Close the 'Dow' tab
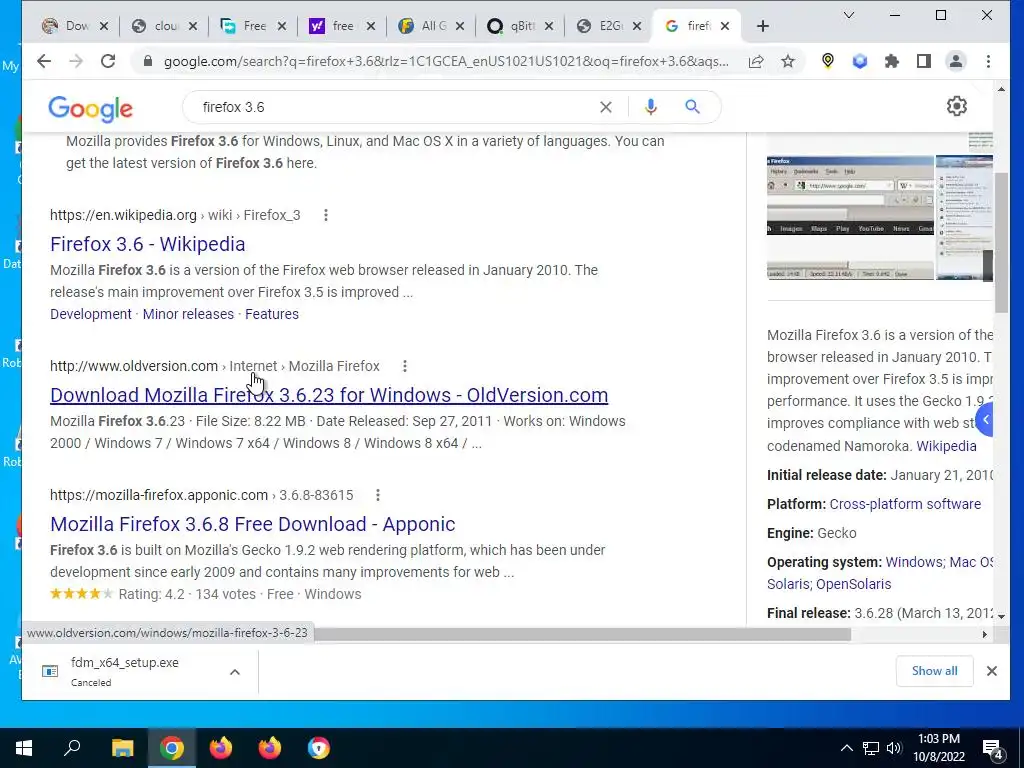The height and width of the screenshot is (768, 1024). (x=104, y=26)
